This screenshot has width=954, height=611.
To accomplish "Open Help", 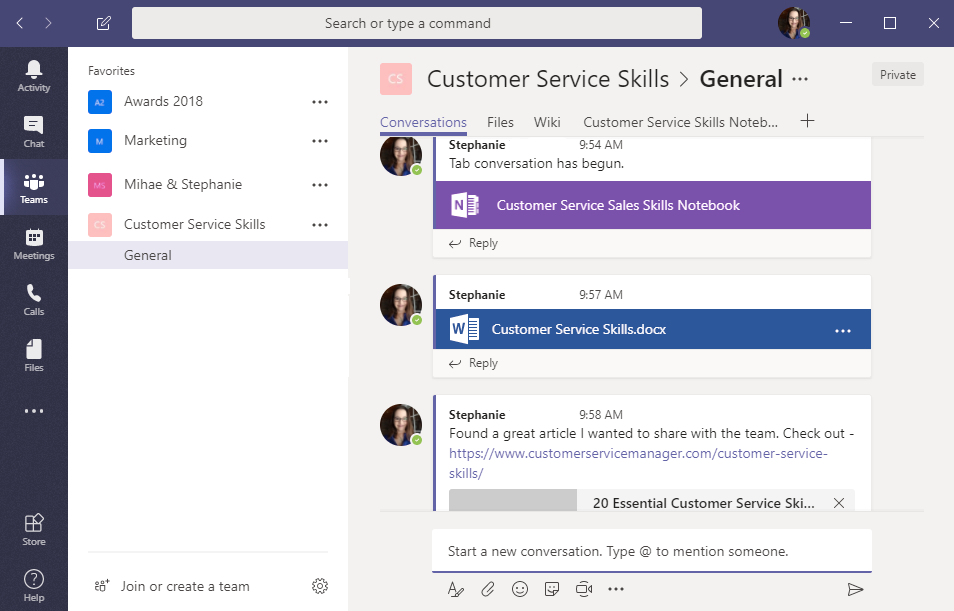I will coord(33,585).
